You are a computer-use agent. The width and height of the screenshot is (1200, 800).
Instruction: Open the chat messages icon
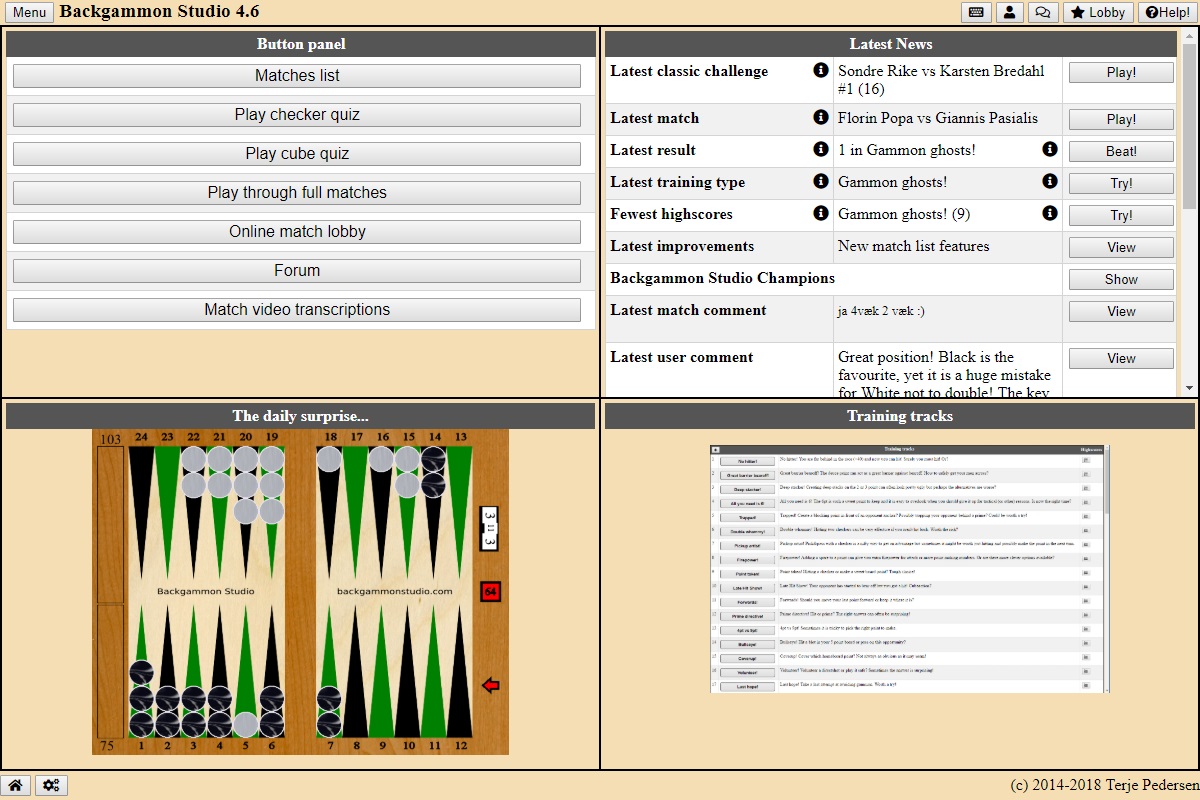point(1042,12)
